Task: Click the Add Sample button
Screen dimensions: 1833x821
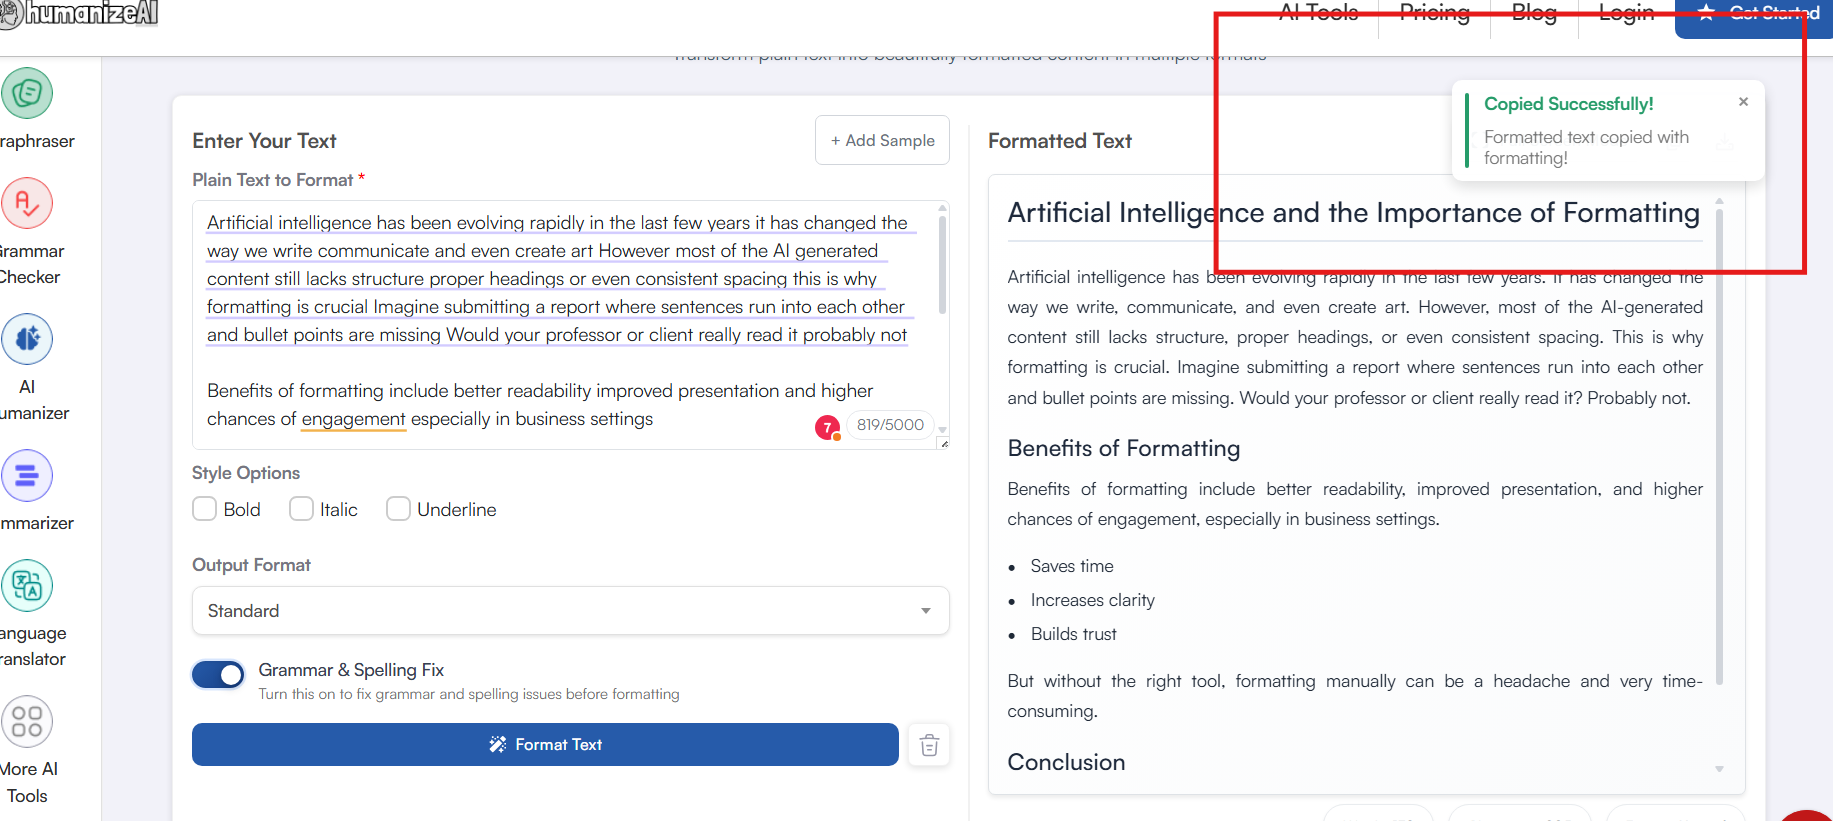Action: point(882,141)
